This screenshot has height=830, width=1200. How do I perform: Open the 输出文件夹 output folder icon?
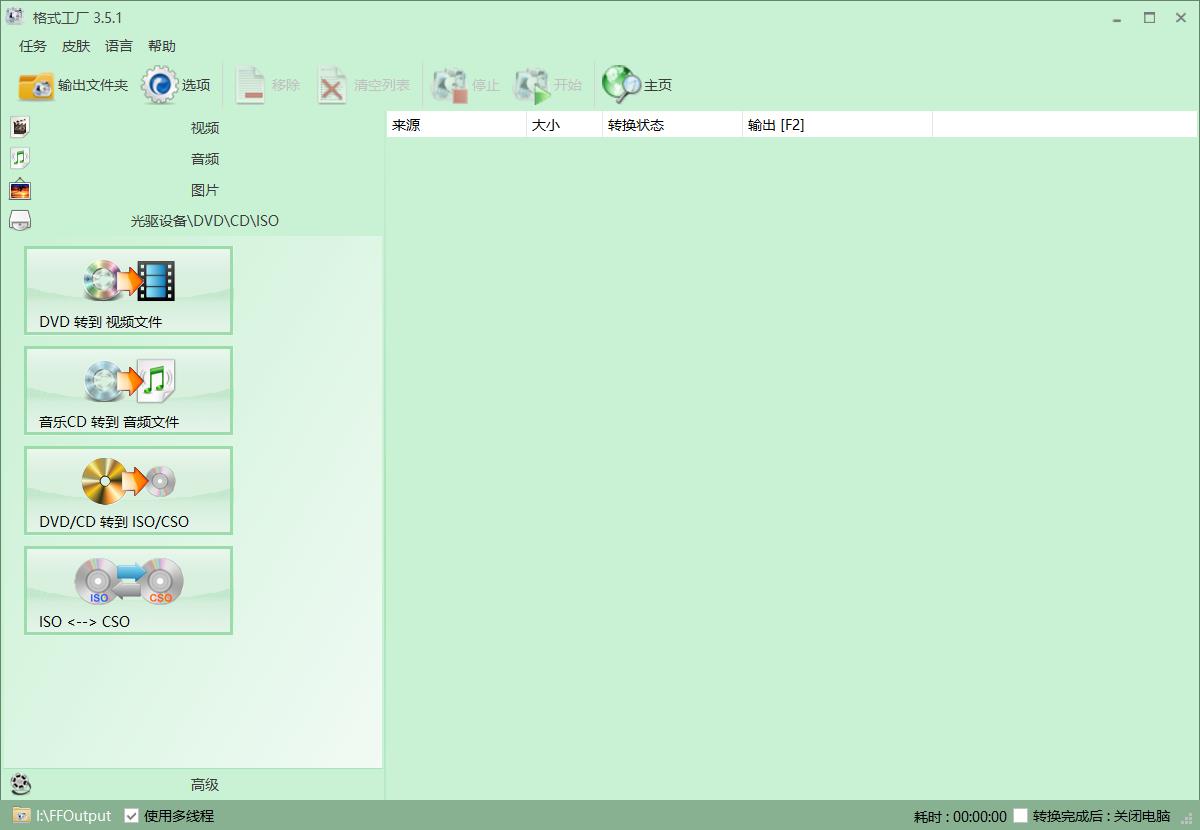click(x=37, y=86)
